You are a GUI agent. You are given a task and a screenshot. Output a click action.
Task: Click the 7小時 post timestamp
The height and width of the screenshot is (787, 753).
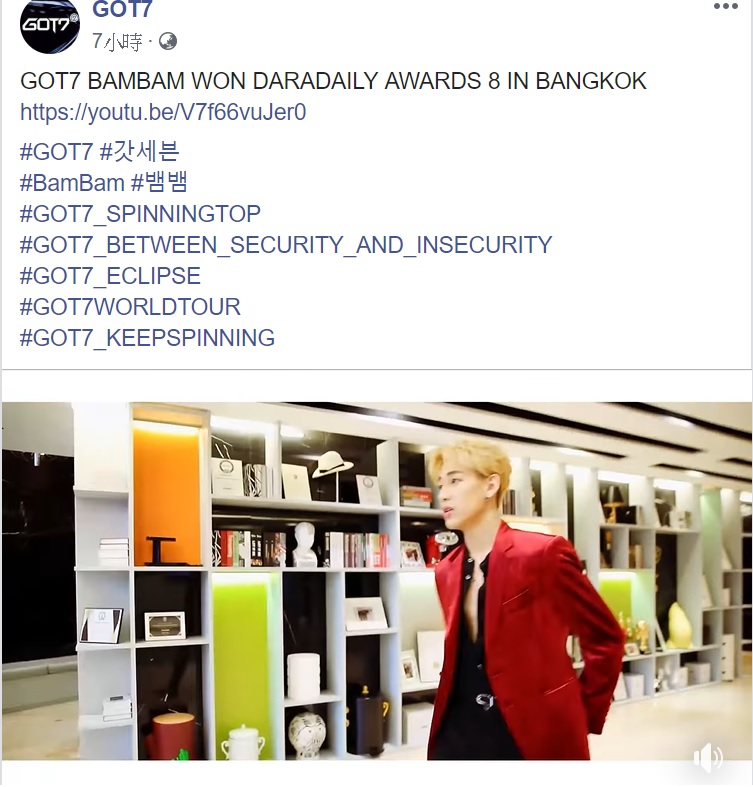tap(117, 41)
